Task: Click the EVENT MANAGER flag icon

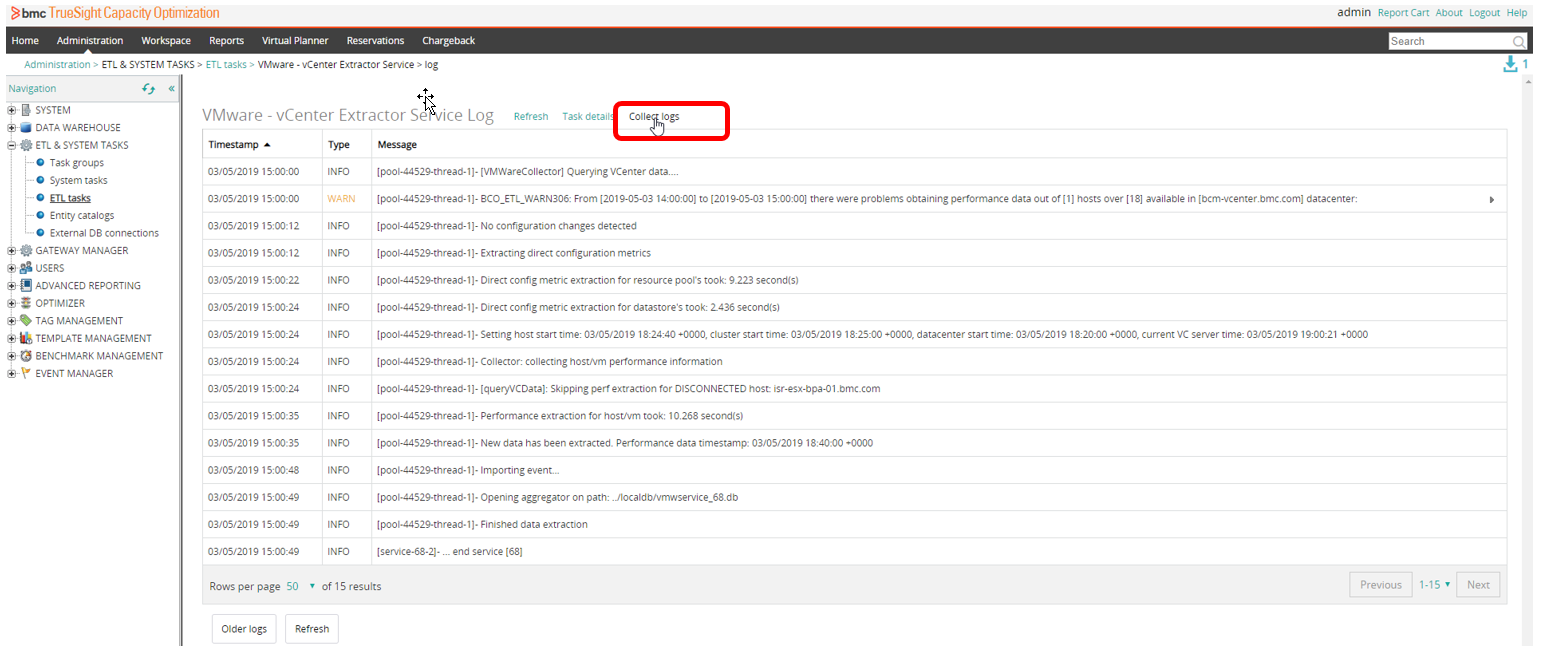Action: pyautogui.click(x=26, y=373)
